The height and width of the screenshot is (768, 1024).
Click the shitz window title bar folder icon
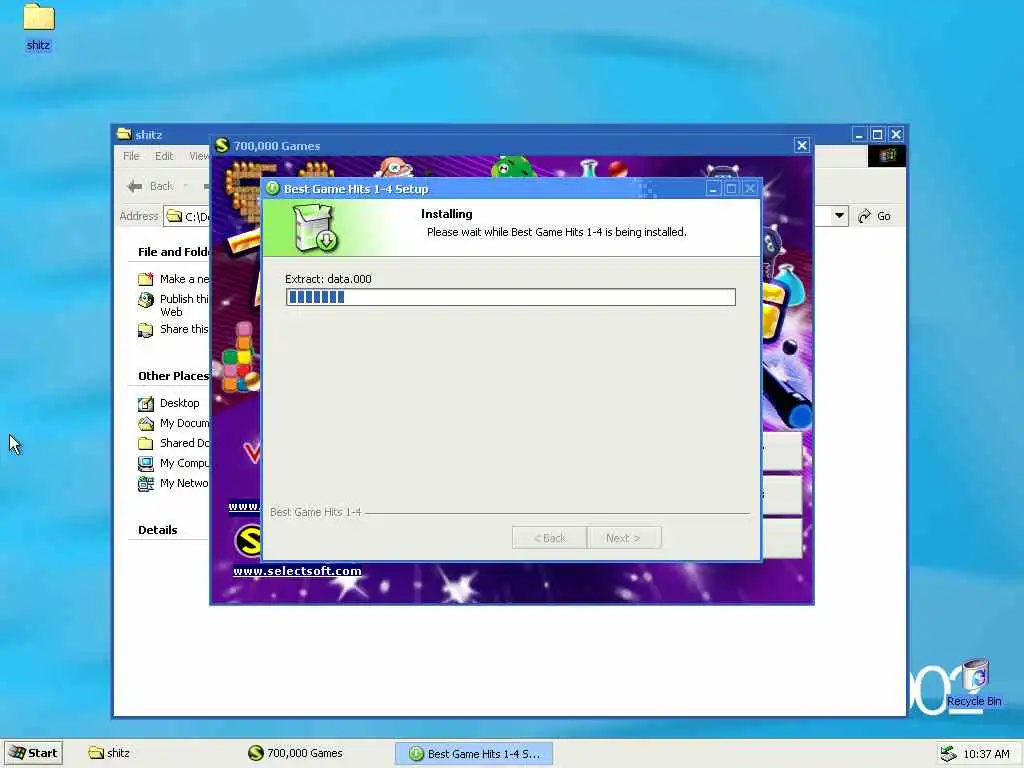click(123, 134)
